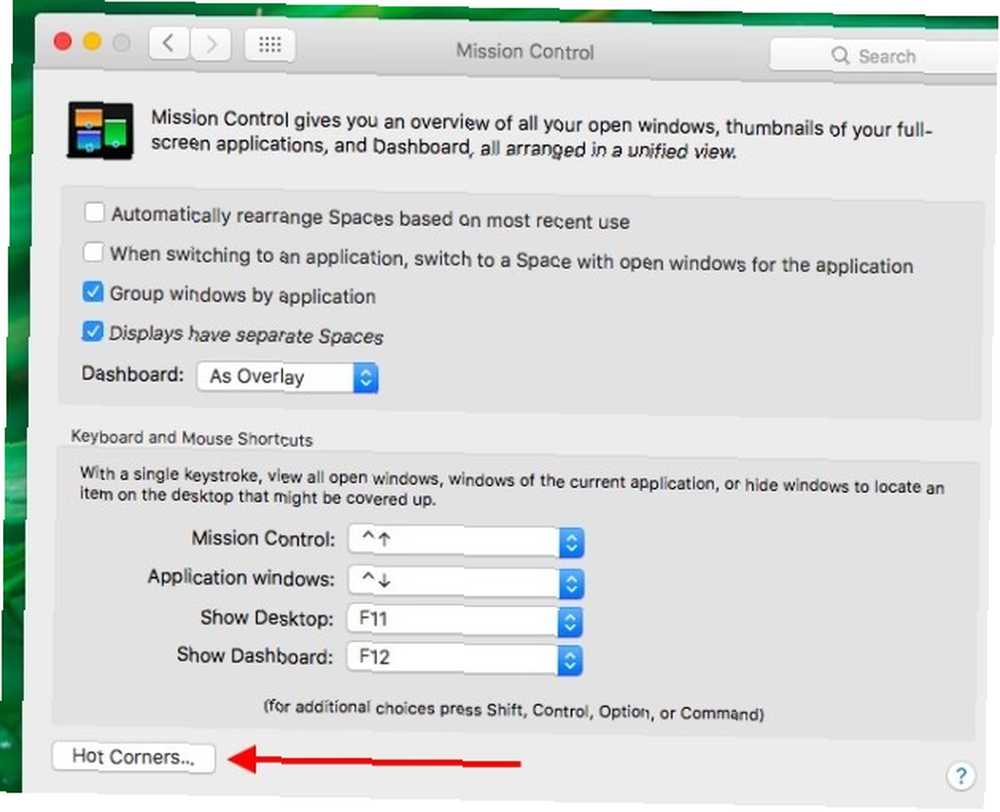Click the Application windows: label

click(x=241, y=577)
